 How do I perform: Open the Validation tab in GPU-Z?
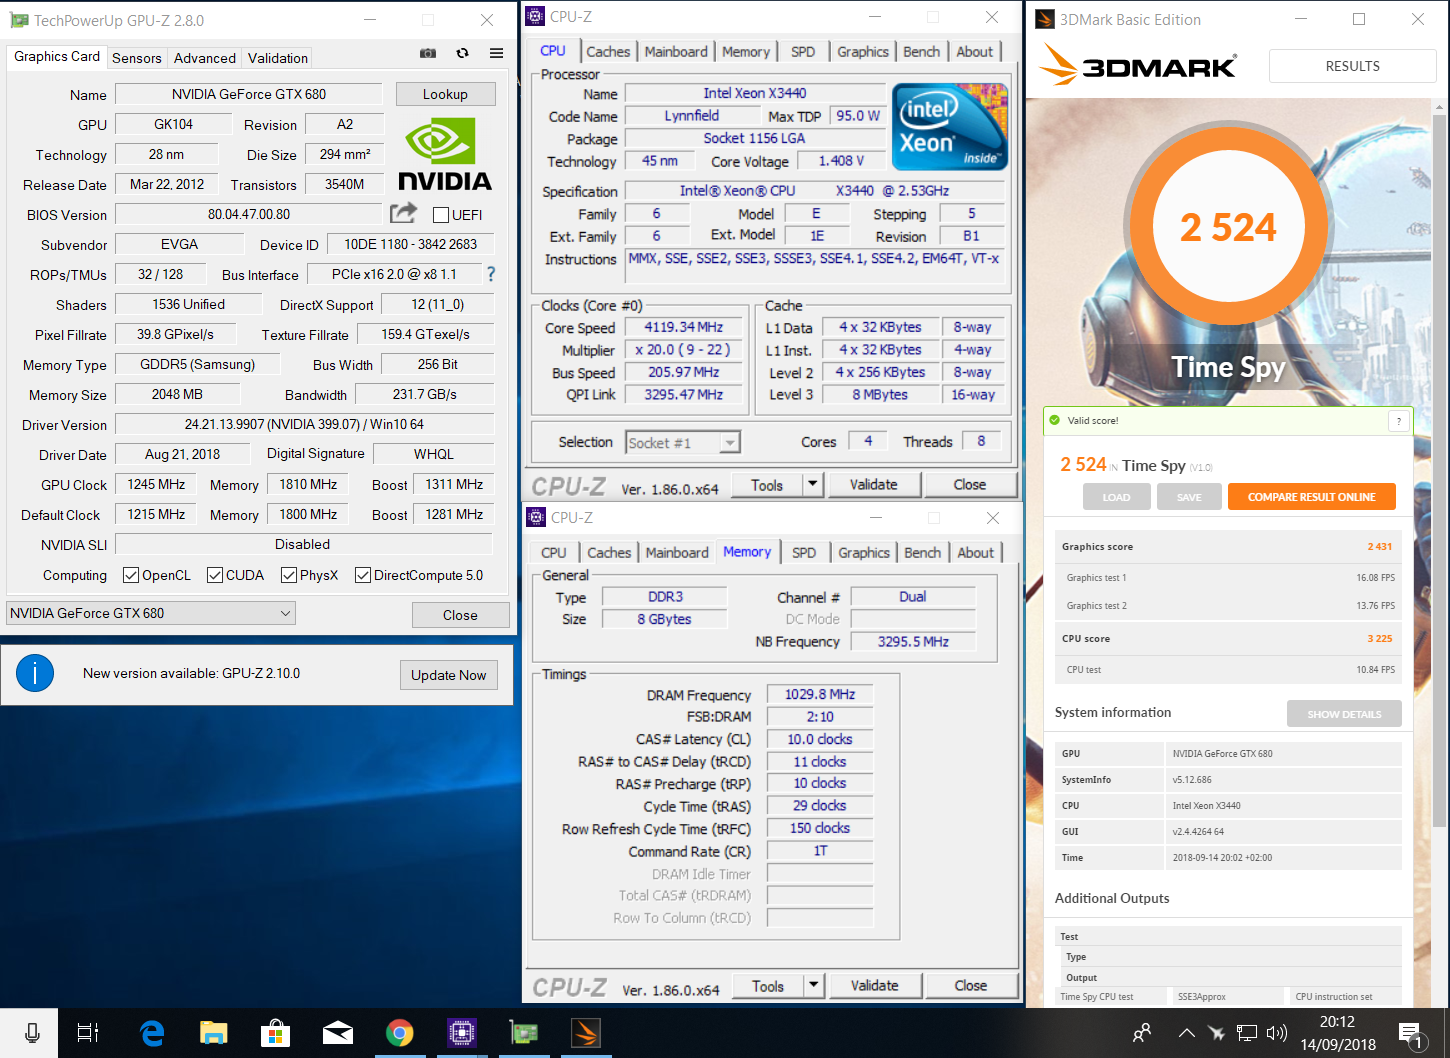(278, 58)
